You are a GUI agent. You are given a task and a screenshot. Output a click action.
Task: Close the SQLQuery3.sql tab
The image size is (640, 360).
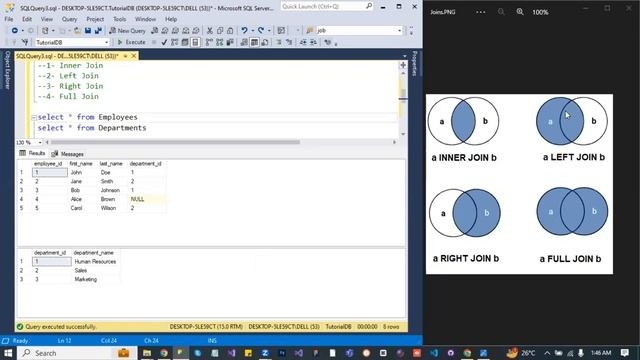coord(133,56)
